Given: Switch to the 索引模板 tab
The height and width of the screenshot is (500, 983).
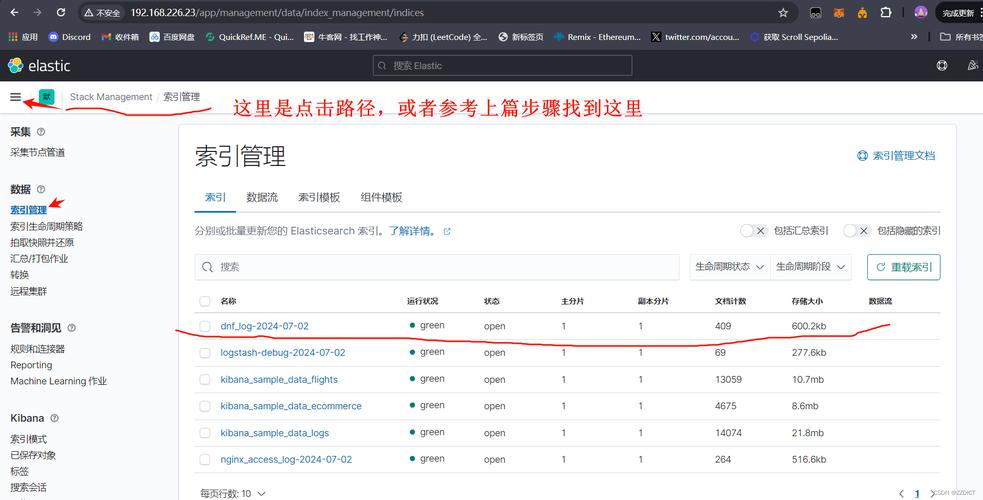Looking at the screenshot, I should tap(319, 197).
